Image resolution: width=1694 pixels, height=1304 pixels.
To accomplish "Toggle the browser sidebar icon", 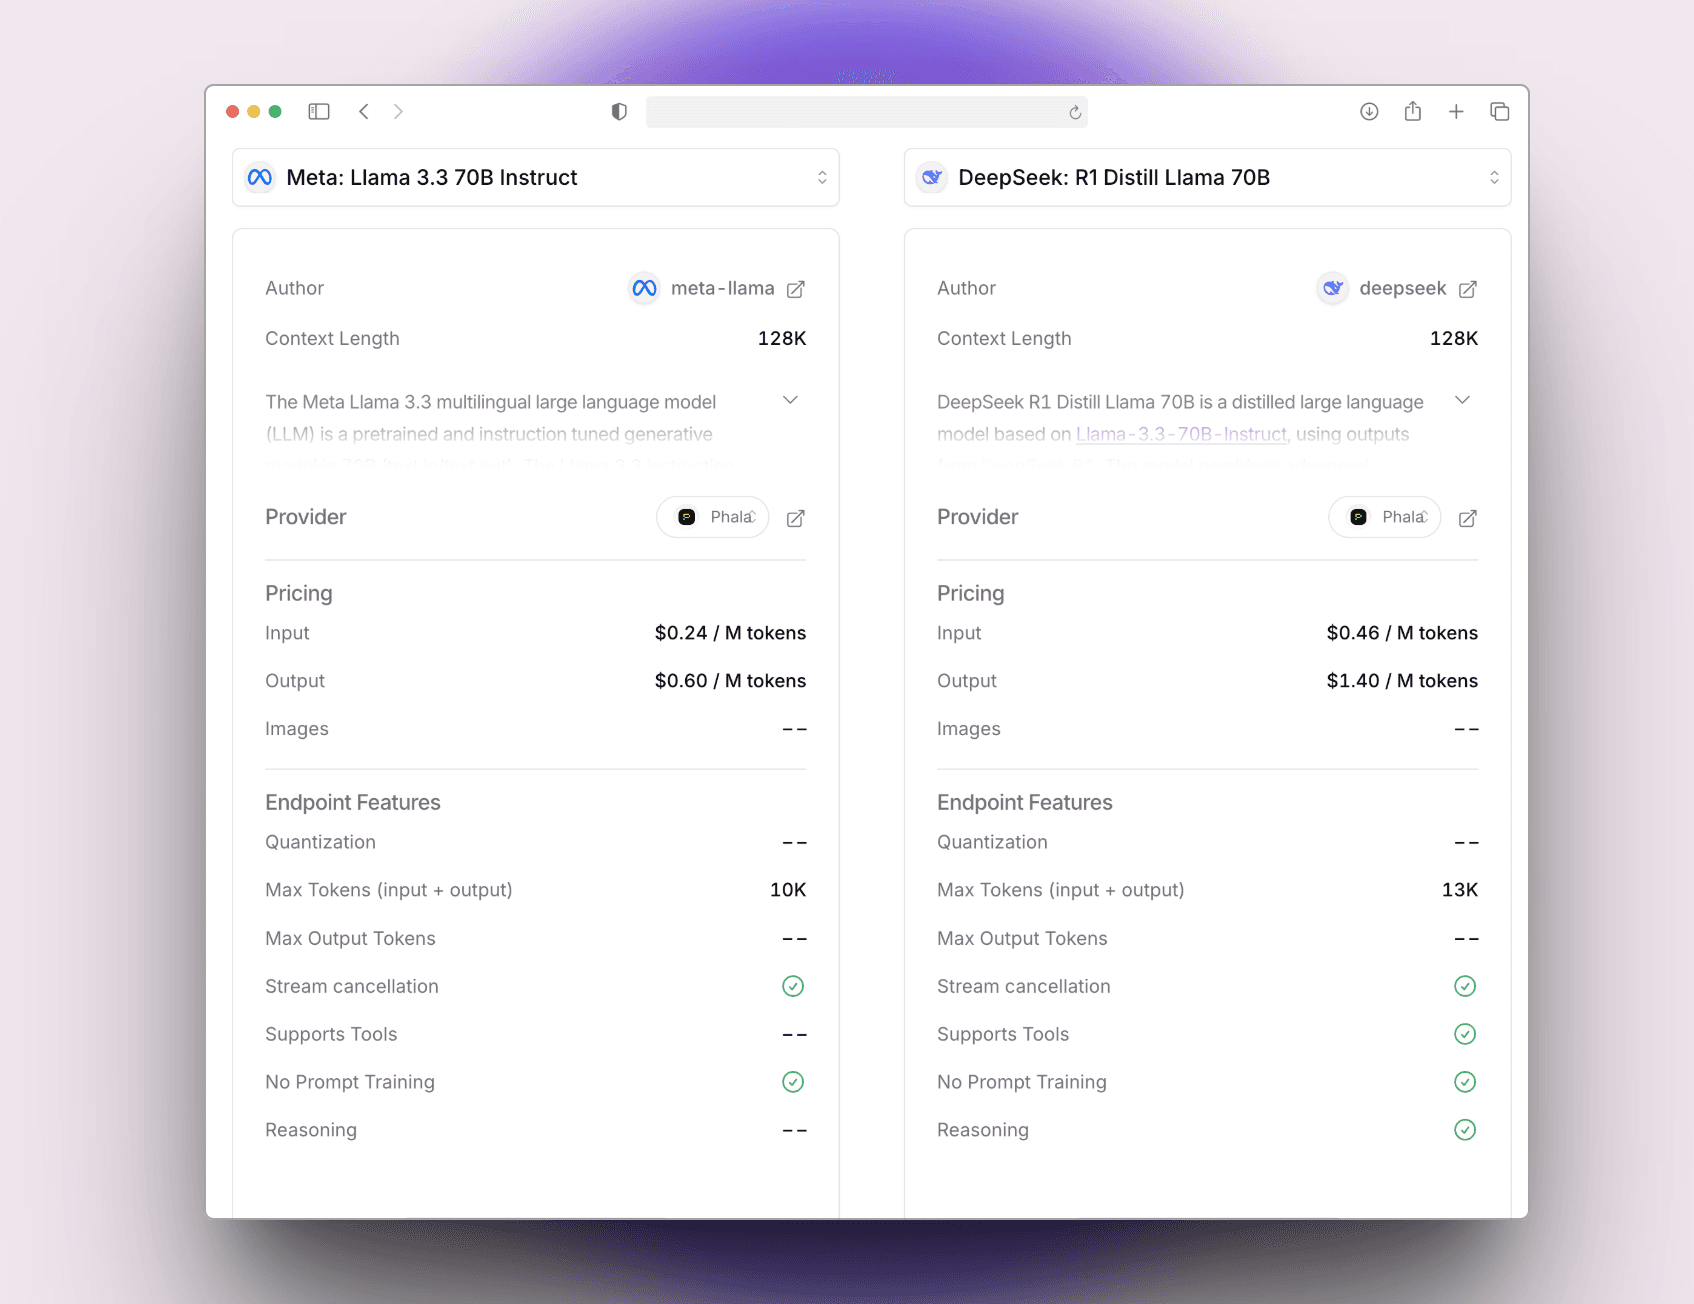I will click(x=319, y=112).
